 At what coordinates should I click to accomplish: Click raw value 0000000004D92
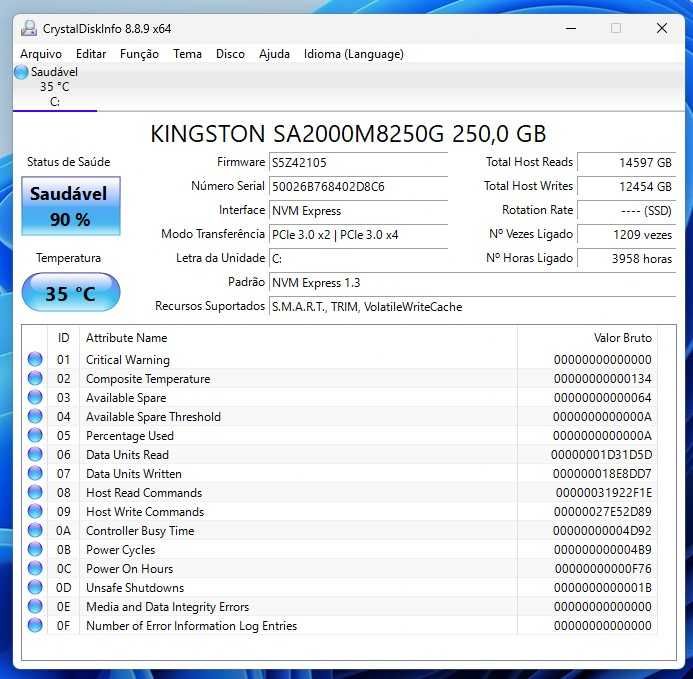pos(602,531)
